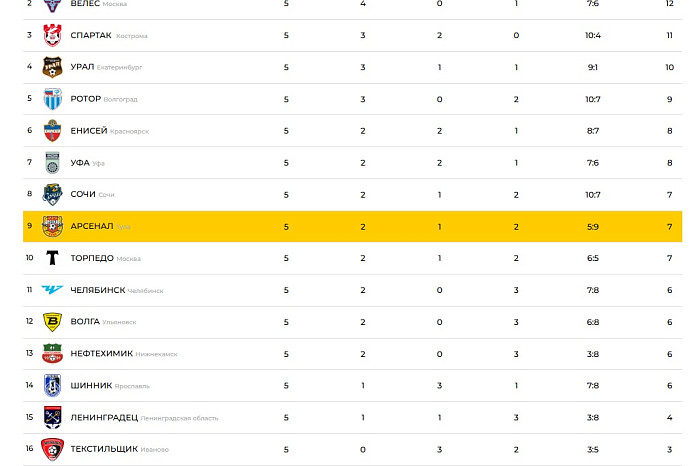This screenshot has height=466, width=700.
Task: Click the Chelyabinsk club logo
Action: [52, 290]
